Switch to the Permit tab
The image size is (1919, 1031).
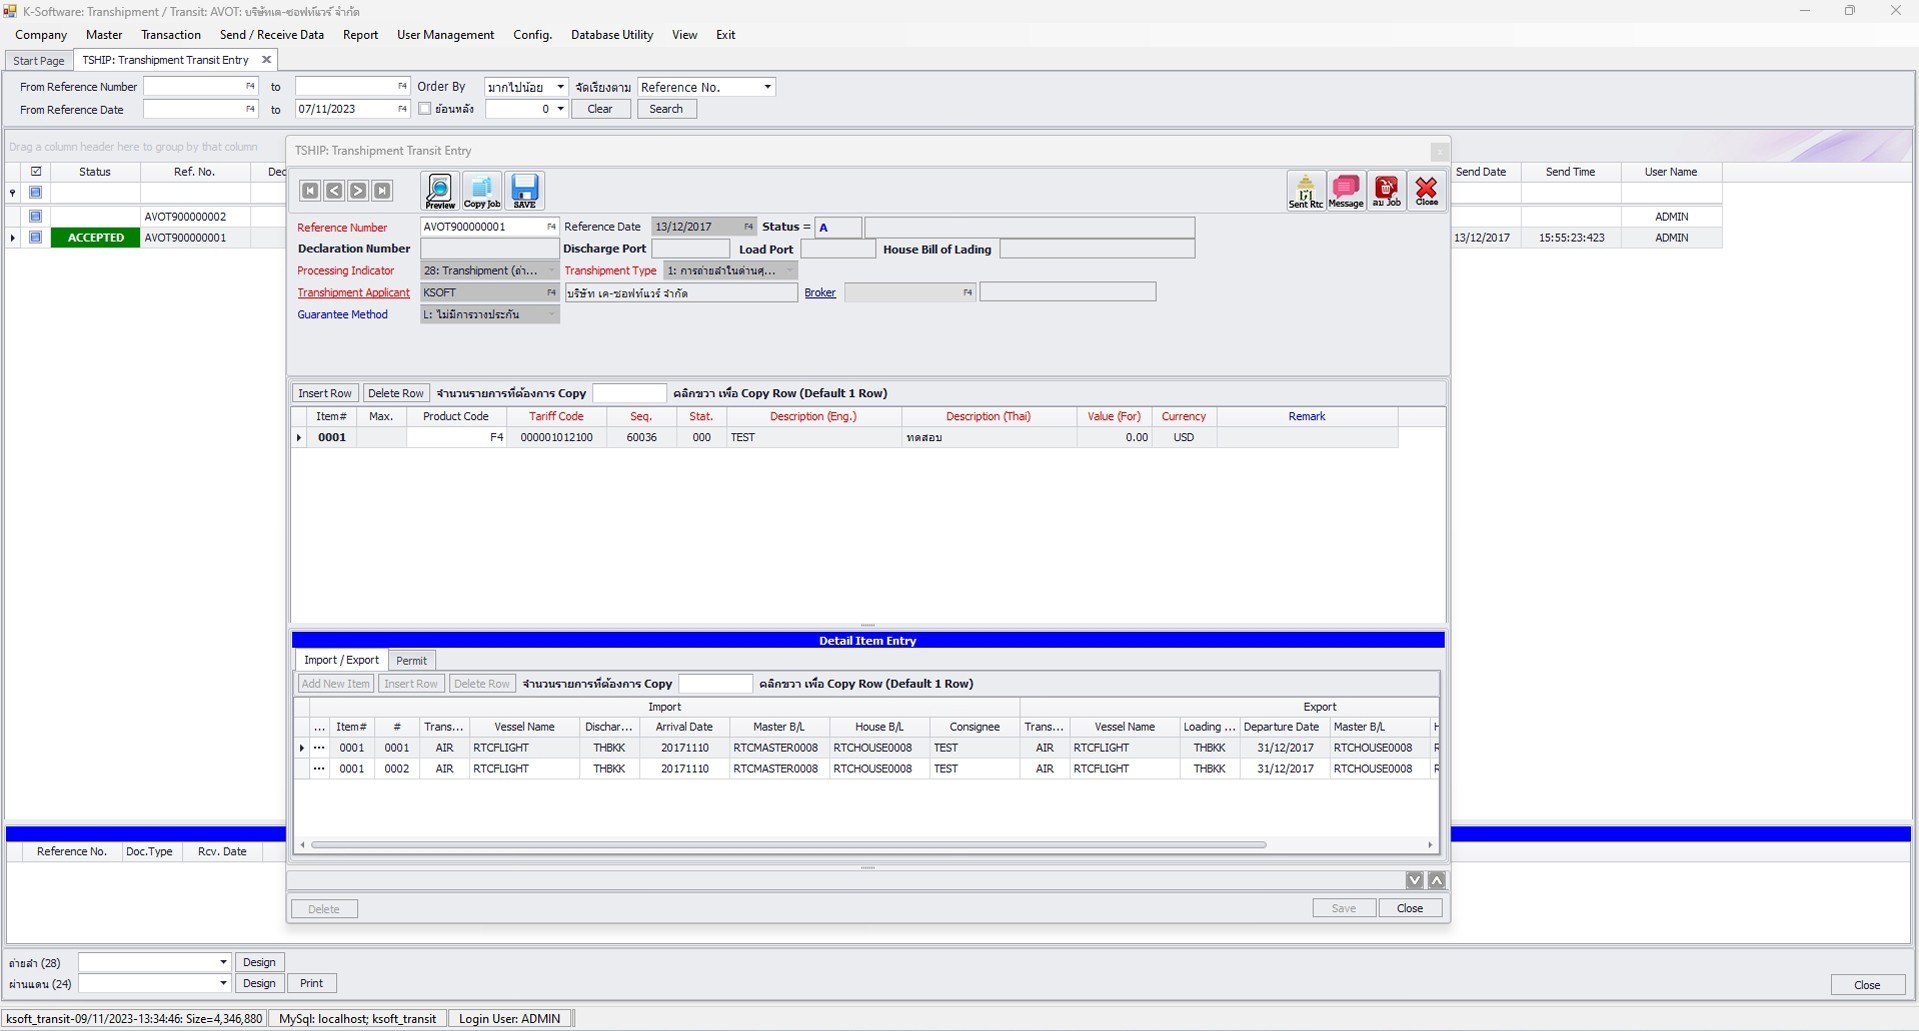click(411, 660)
